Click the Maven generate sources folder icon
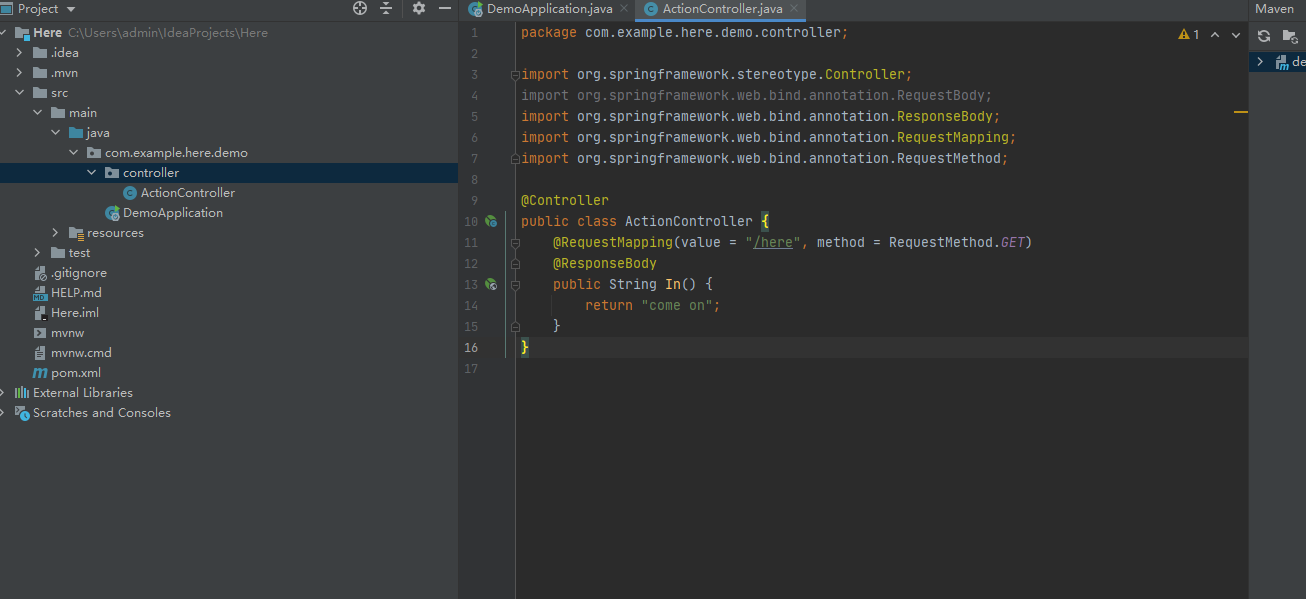This screenshot has height=599, width=1306. (1290, 36)
